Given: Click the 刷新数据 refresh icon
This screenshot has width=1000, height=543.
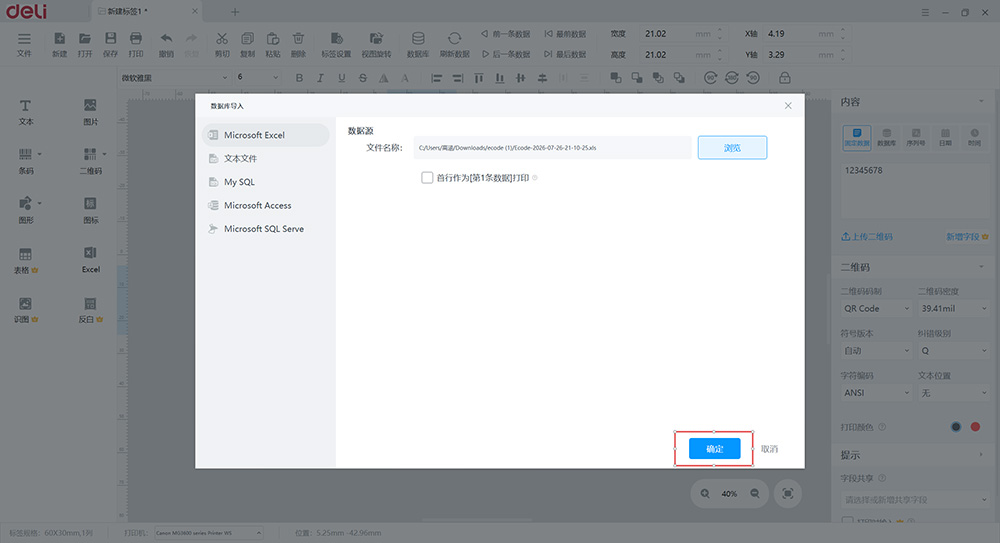Looking at the screenshot, I should pos(454,44).
